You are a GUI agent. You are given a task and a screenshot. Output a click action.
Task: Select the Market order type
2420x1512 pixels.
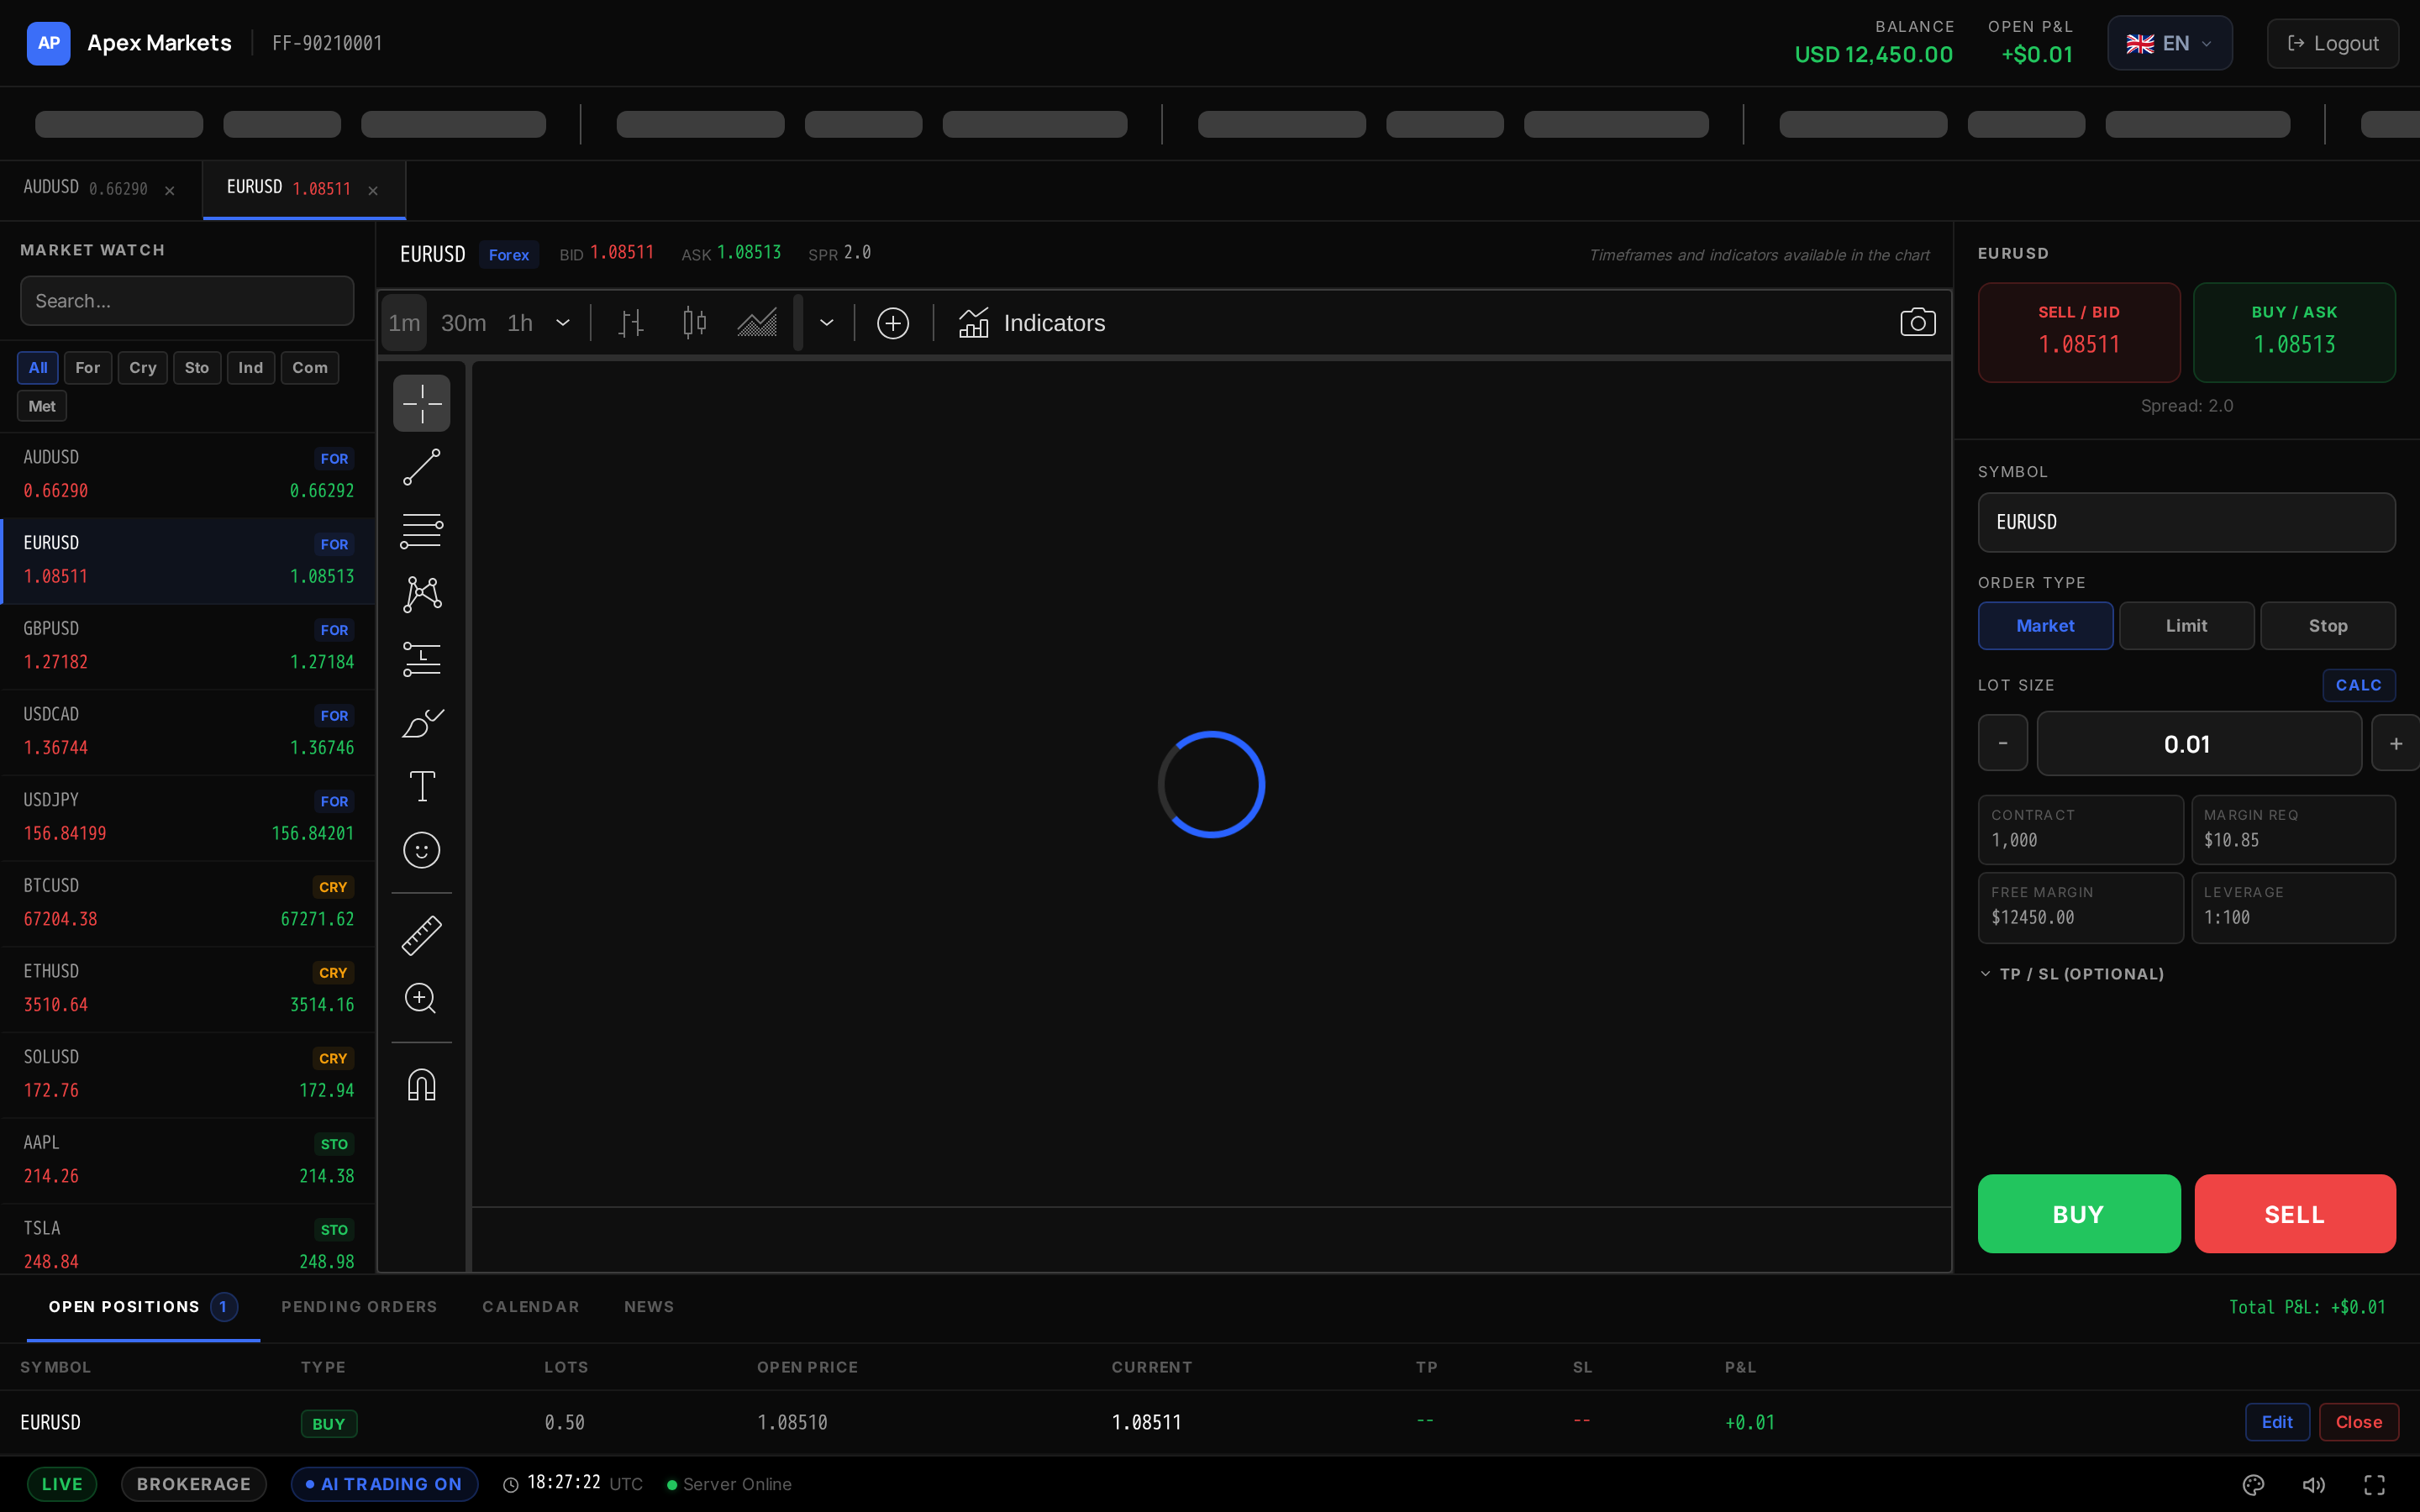2045,626
